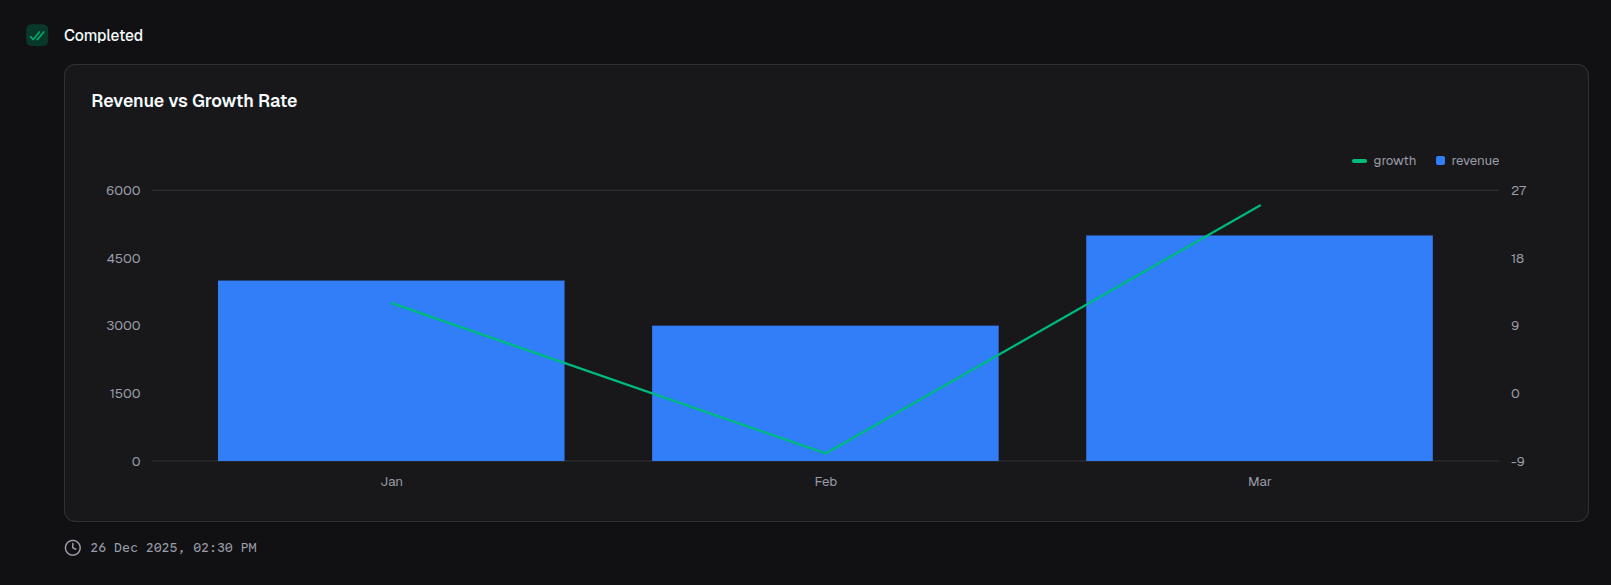1611x585 pixels.
Task: Click the blue revenue legend square
Action: coord(1440,161)
